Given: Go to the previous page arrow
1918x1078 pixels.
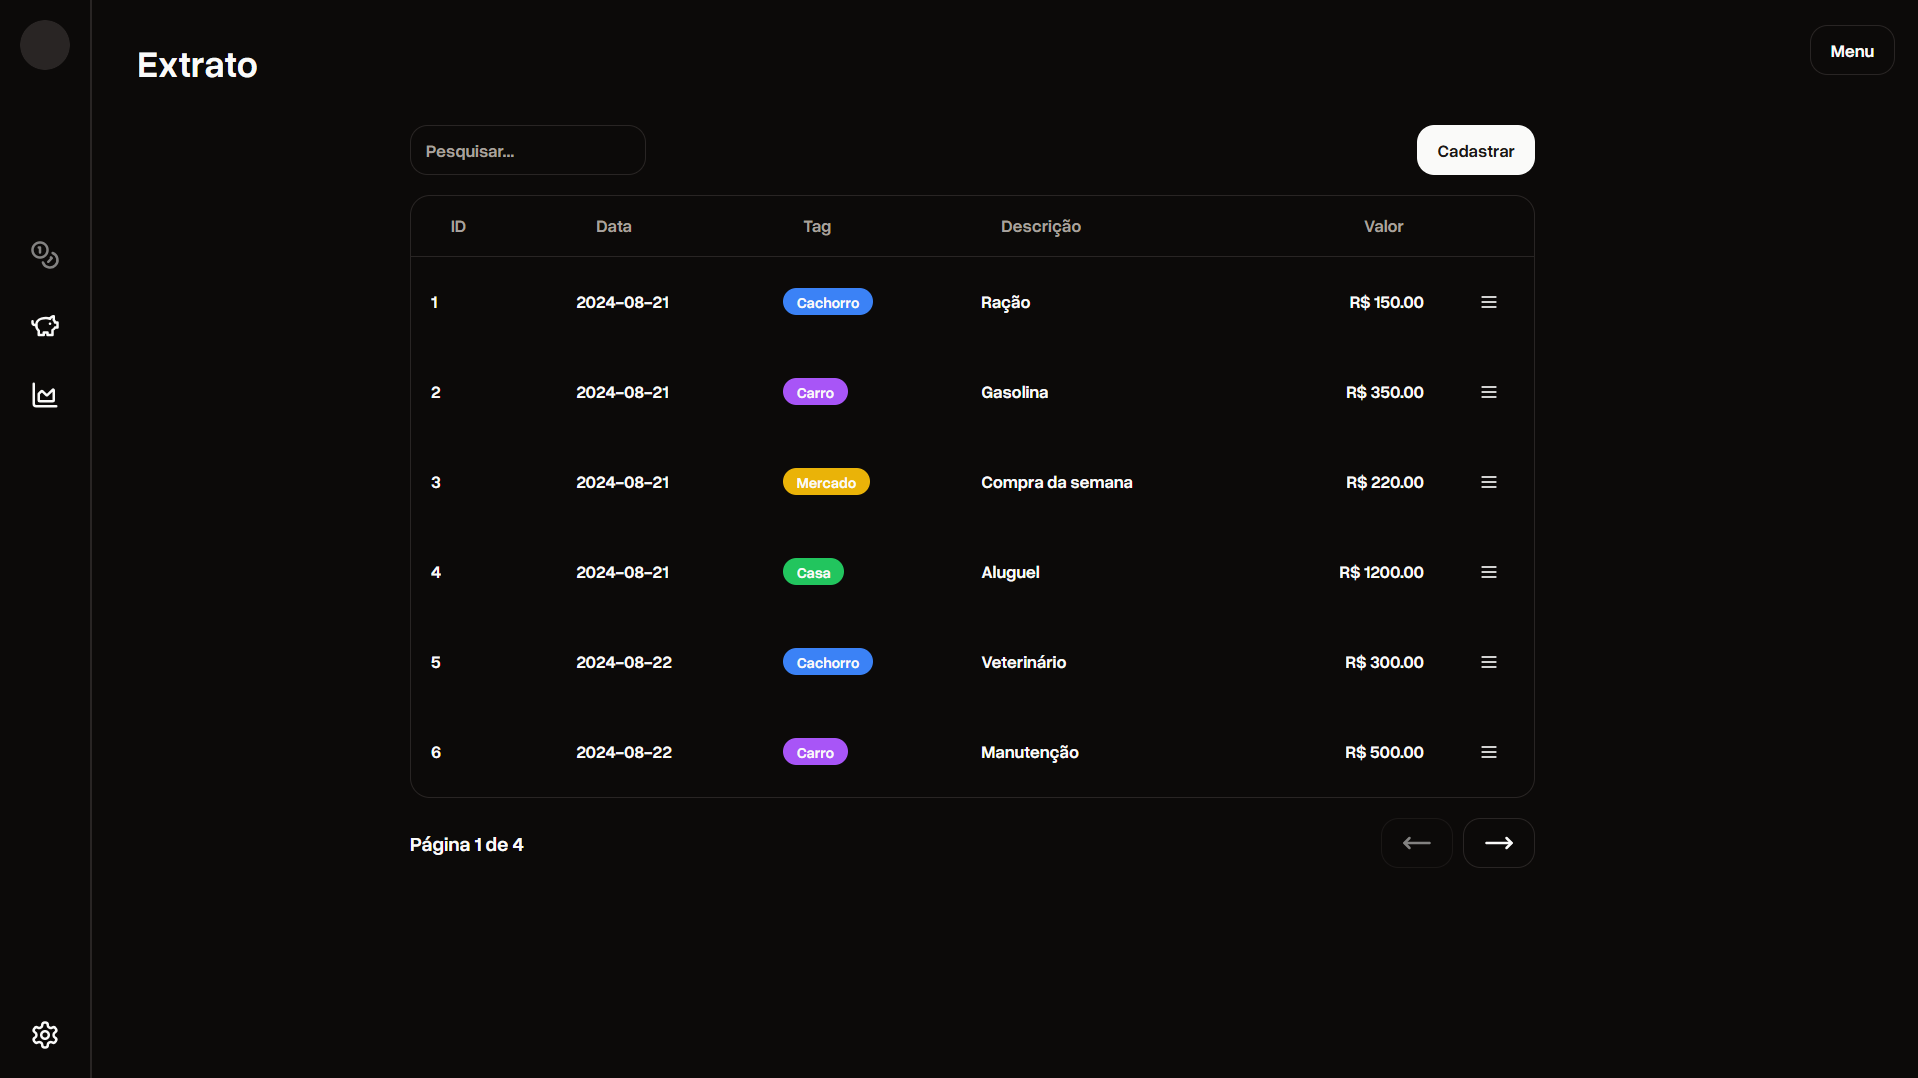Looking at the screenshot, I should pos(1417,843).
